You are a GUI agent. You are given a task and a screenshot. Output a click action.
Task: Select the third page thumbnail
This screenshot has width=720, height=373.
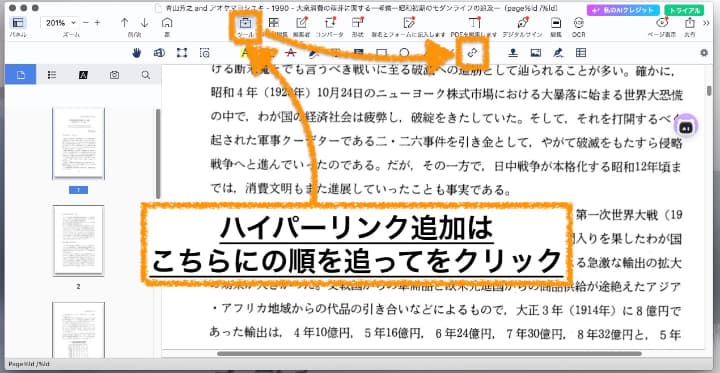[x=79, y=330]
